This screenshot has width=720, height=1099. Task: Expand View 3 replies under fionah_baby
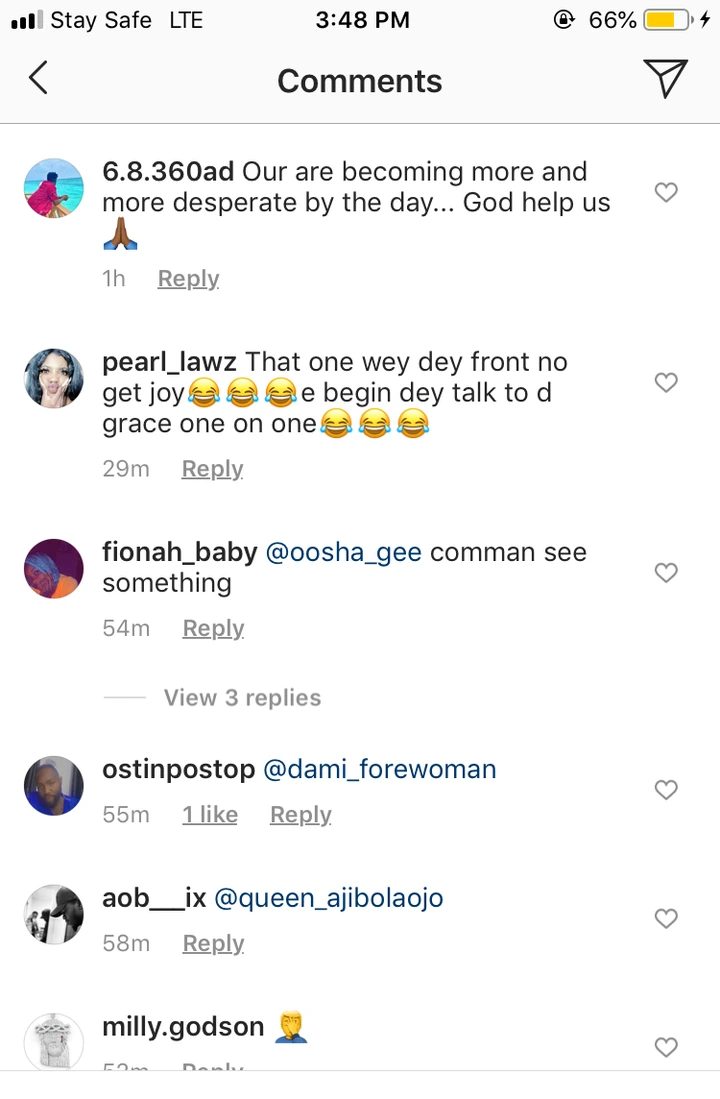(242, 698)
